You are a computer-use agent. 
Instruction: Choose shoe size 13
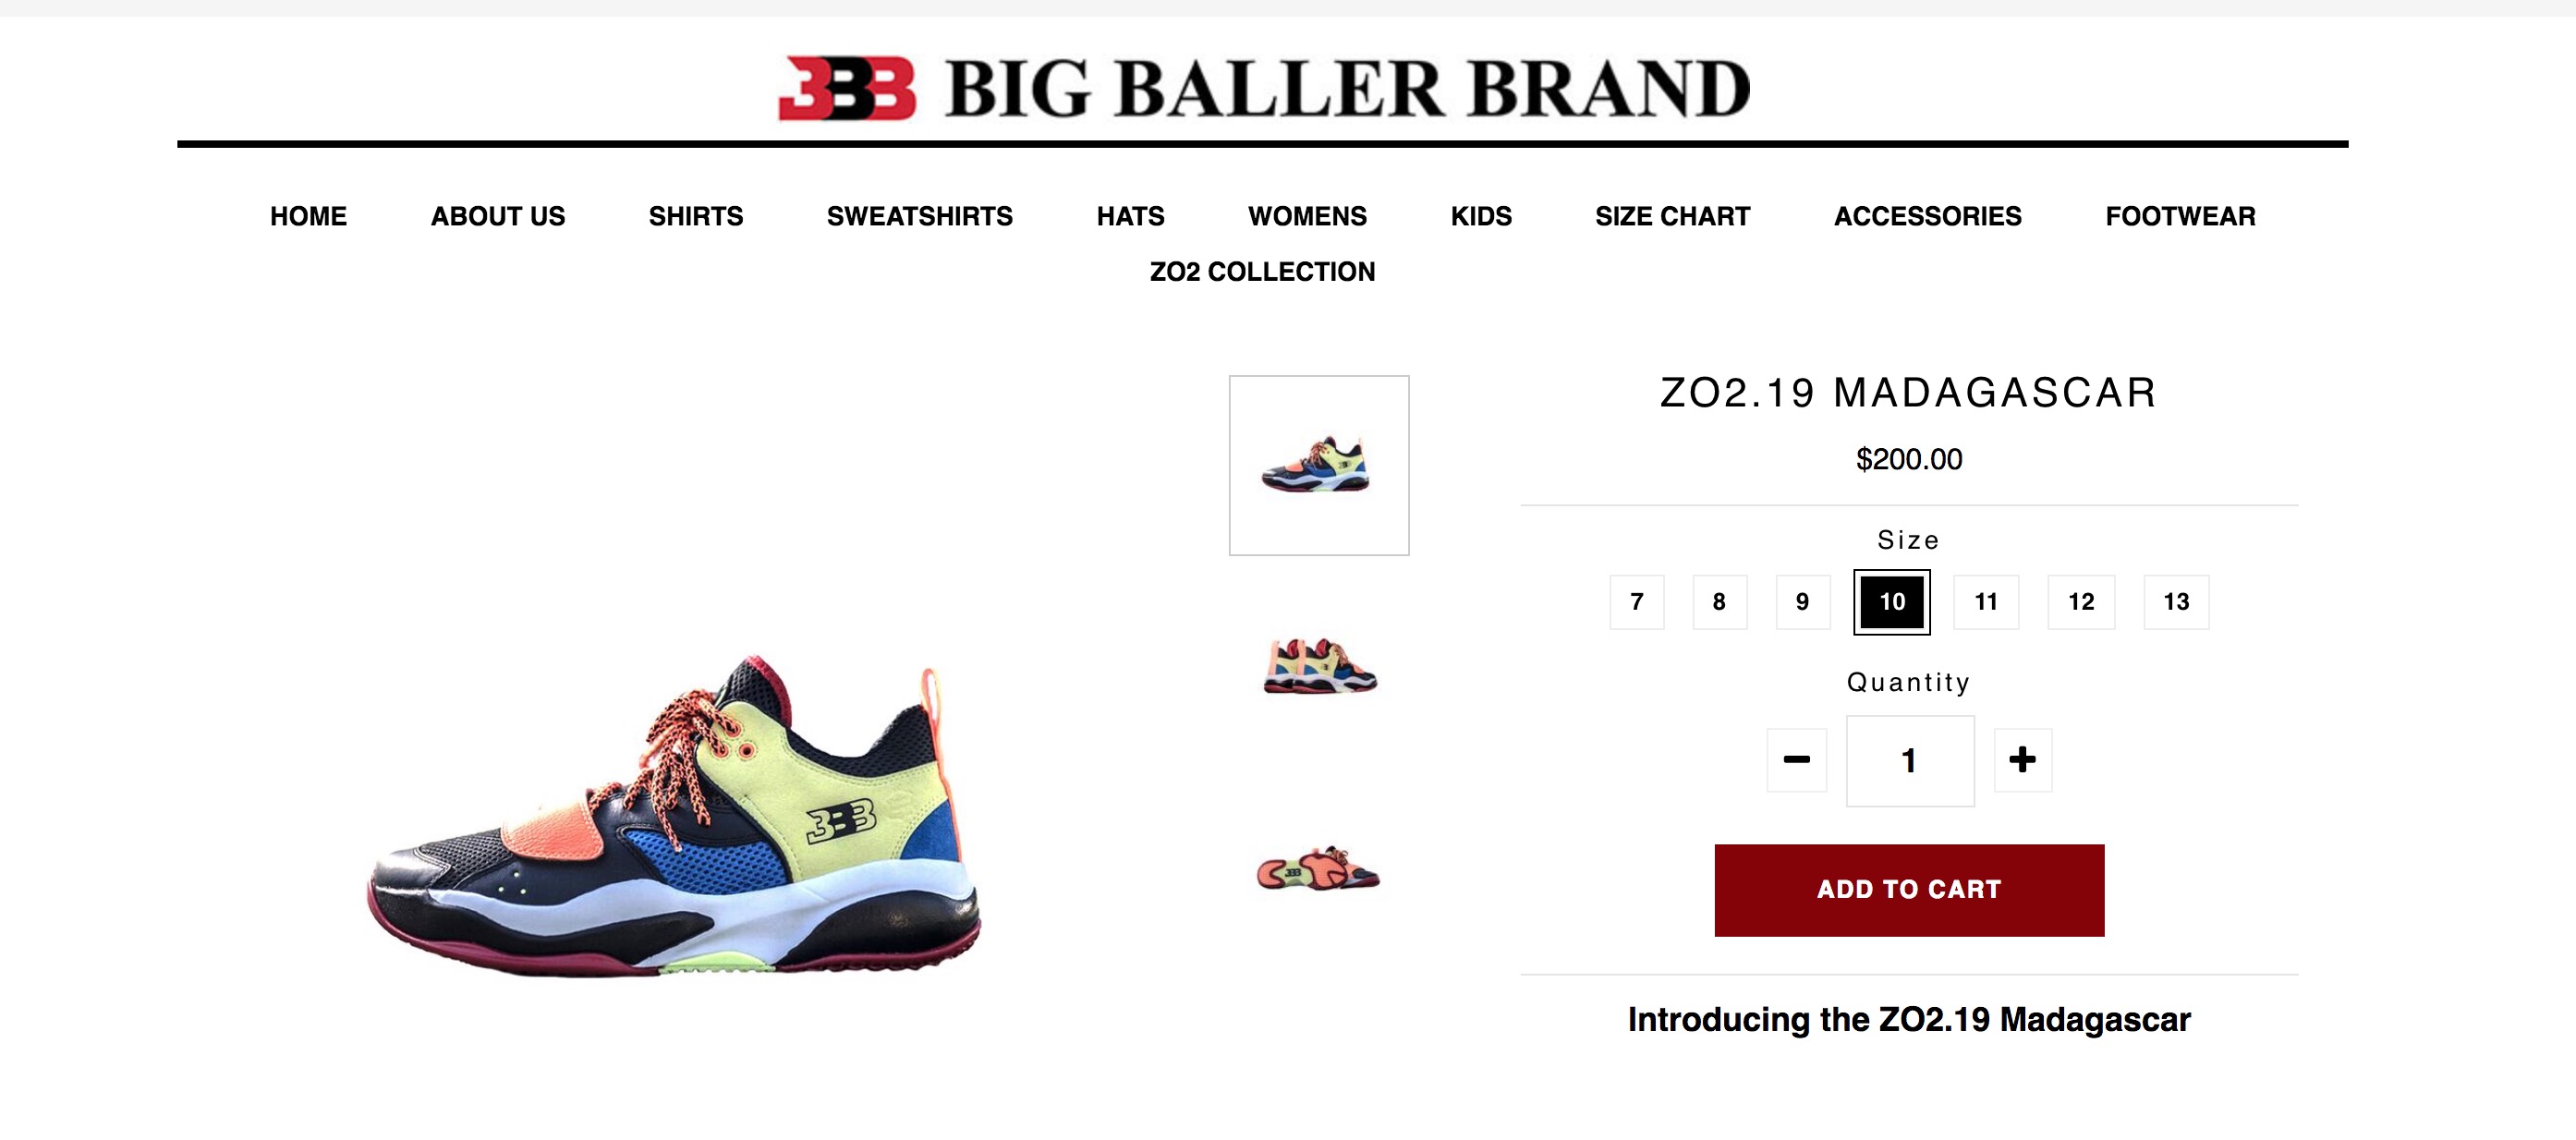(x=2175, y=602)
